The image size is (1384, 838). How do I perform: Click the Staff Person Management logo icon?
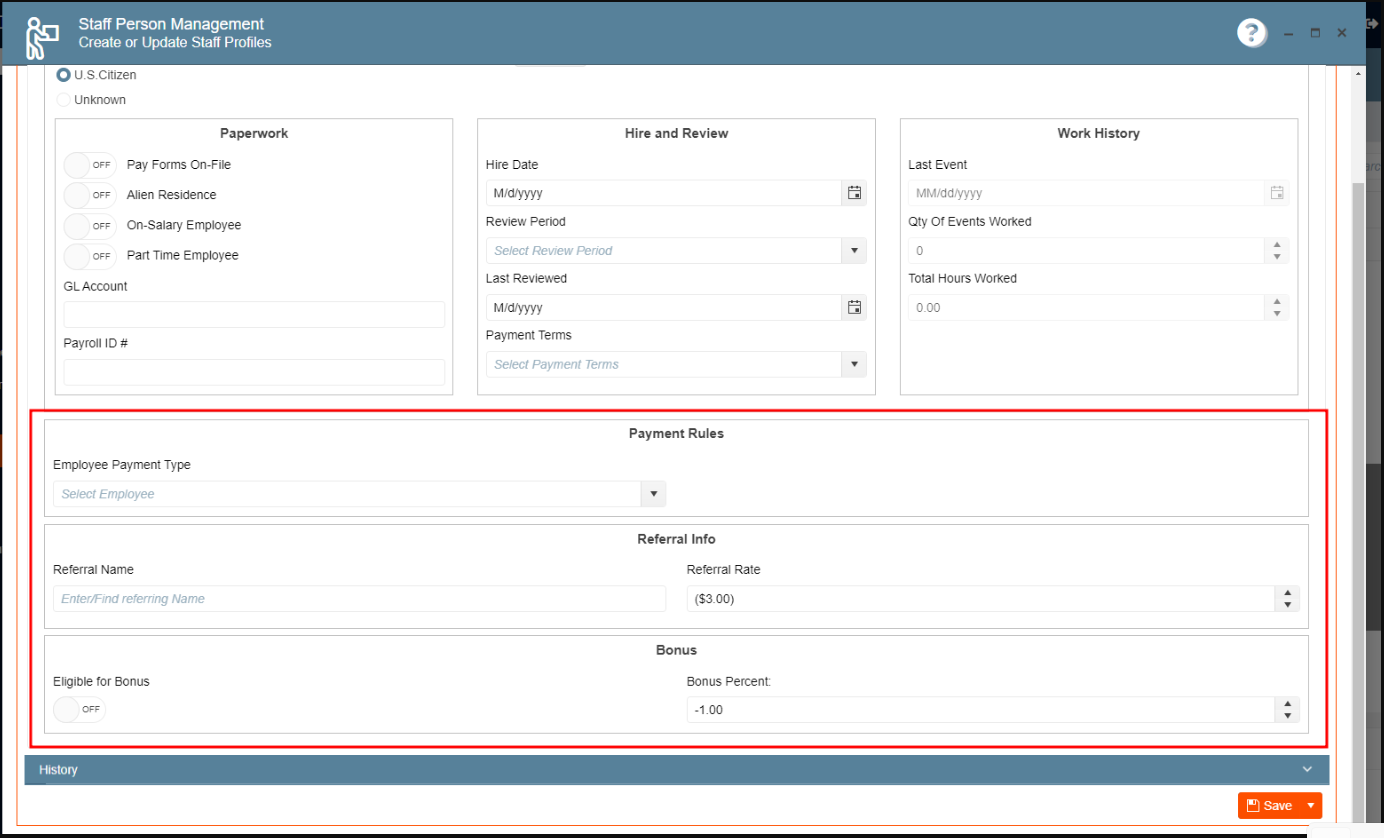(42, 36)
